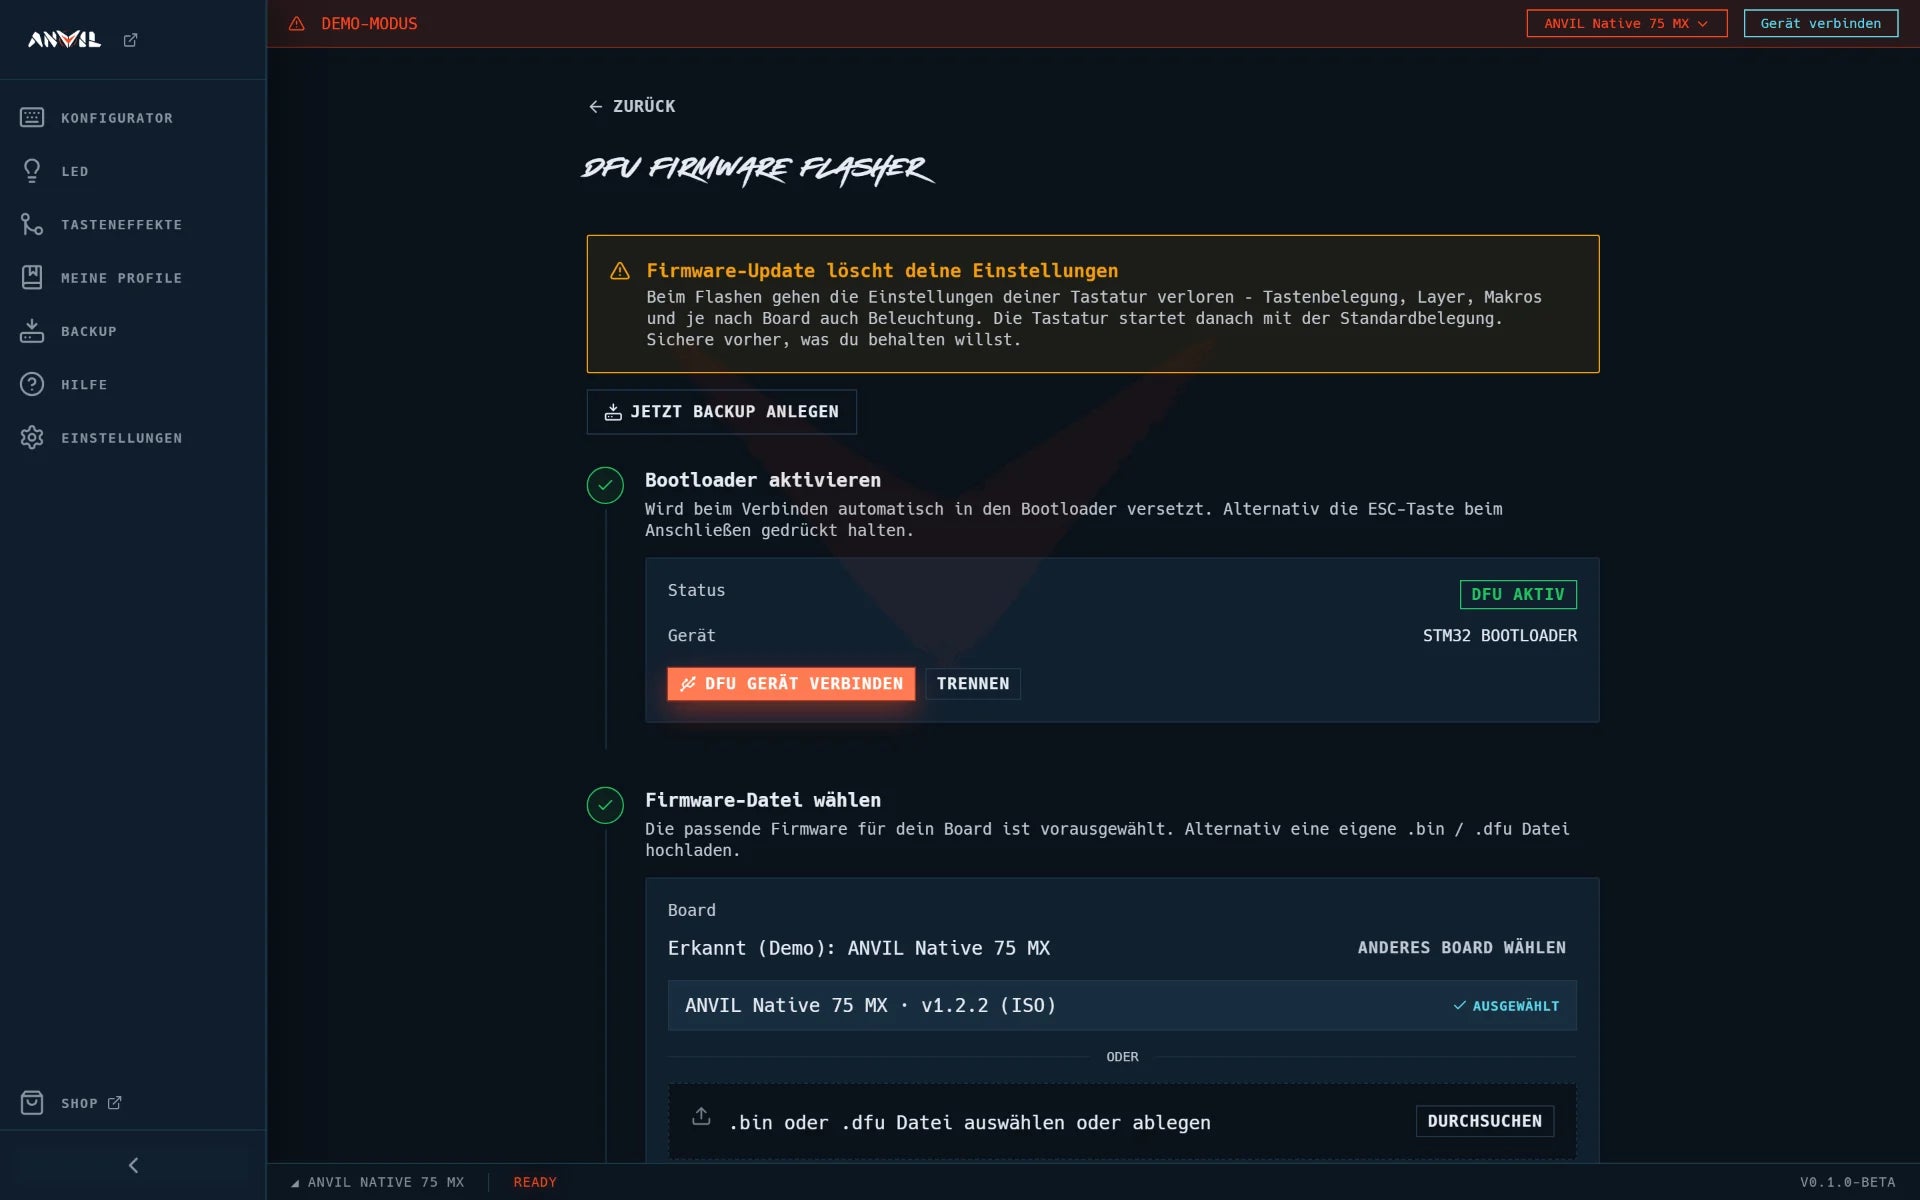Click Anderes Board wählen link

pos(1461,948)
